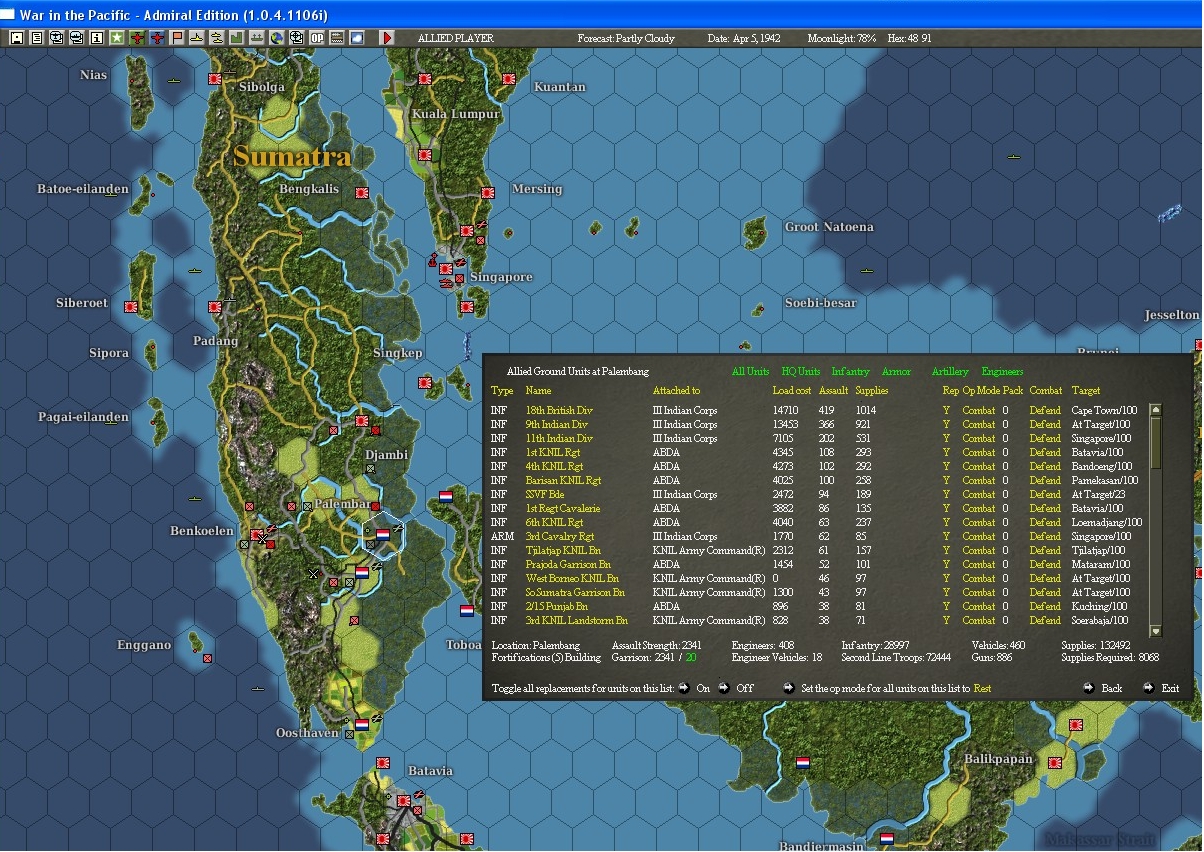
Task: Change 'Defend' setting for Barisan KNIL Rgt
Action: pos(1045,480)
